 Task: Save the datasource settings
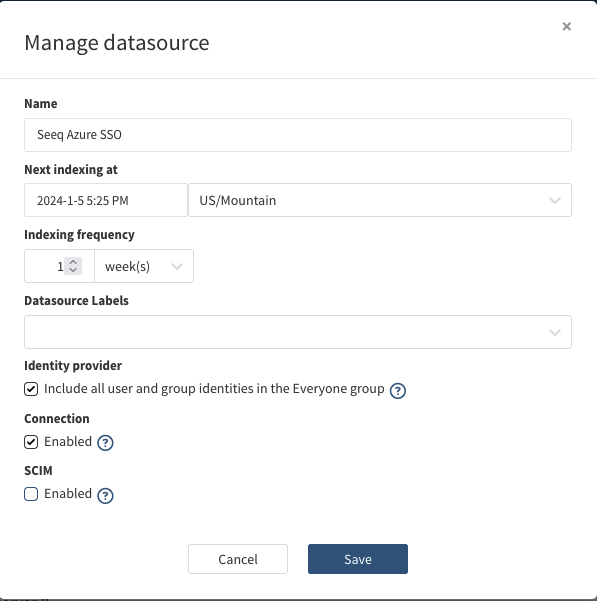pyautogui.click(x=358, y=559)
